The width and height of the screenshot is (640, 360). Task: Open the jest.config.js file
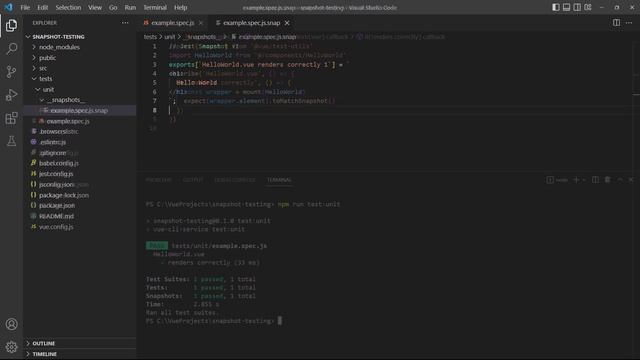point(56,173)
